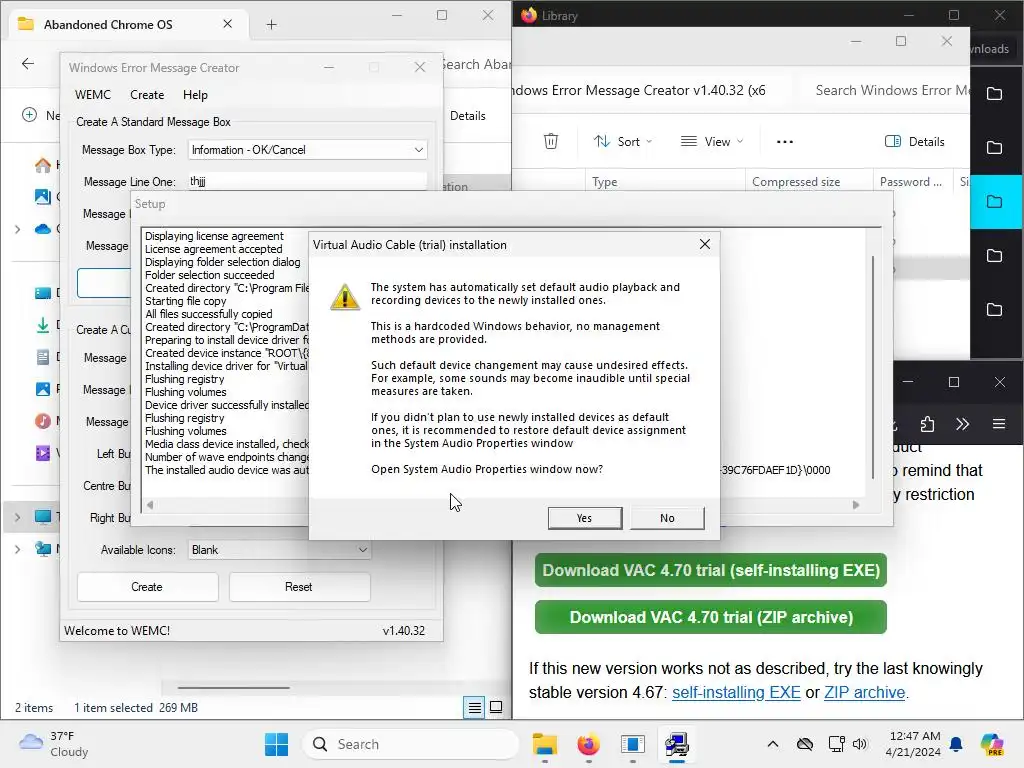Click the Music icon in navigation pane
1024x768 pixels.
click(x=42, y=421)
